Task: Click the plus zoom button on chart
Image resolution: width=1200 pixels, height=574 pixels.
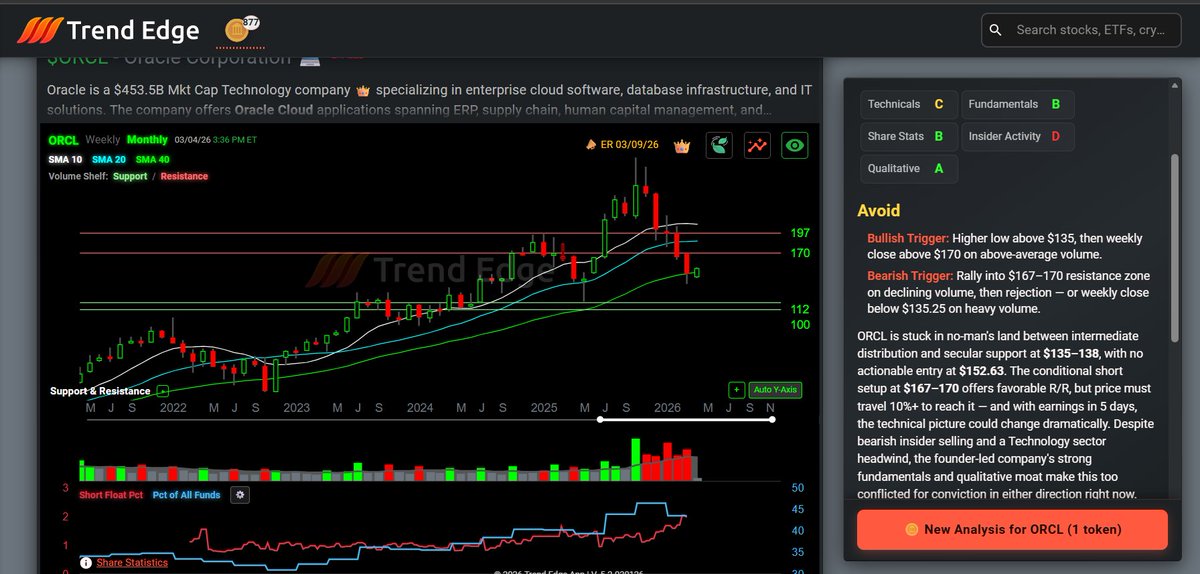Action: coord(736,390)
